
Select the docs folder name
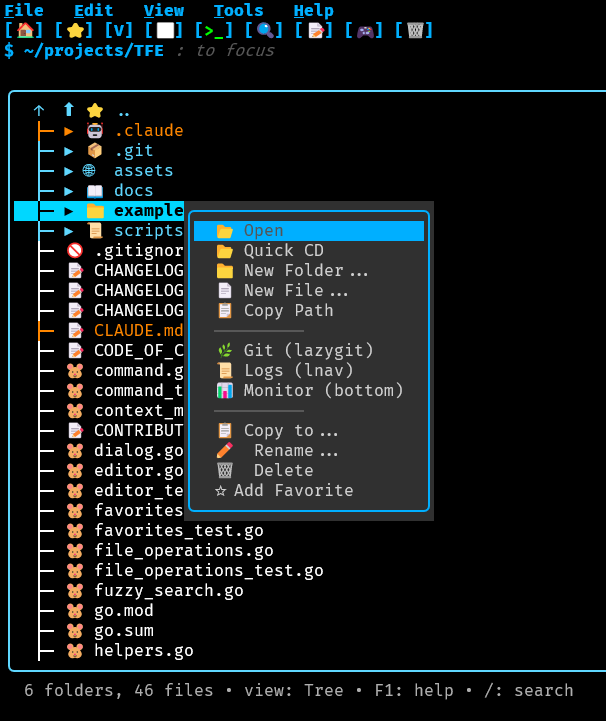click(134, 191)
